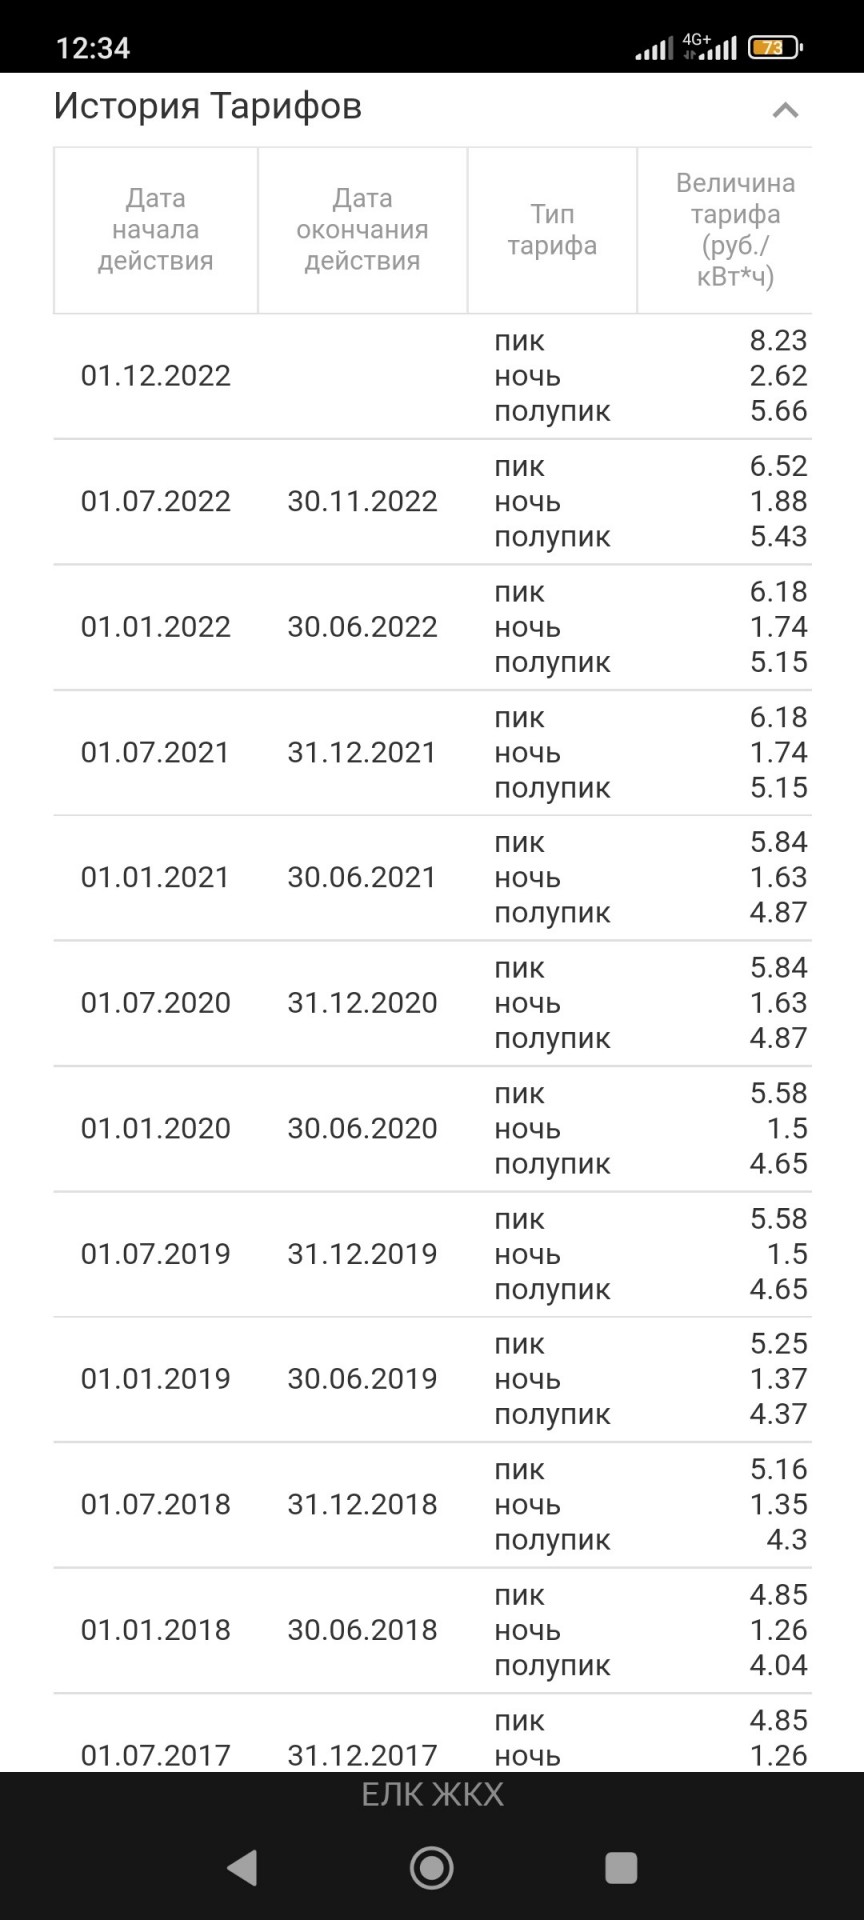
Task: Tap the battery indicator in status bar
Action: 776,47
